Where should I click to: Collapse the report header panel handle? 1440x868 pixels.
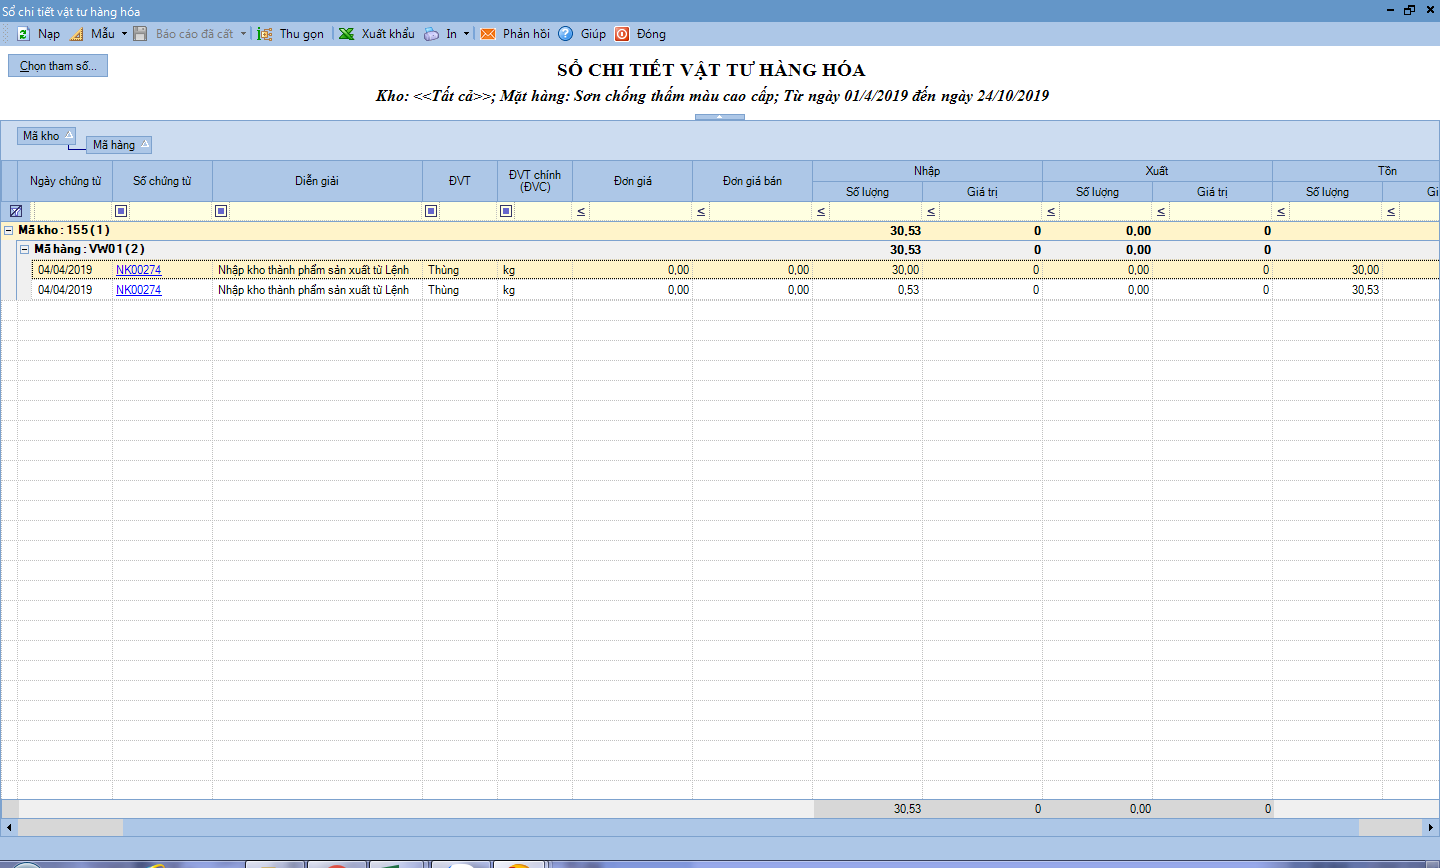pos(720,117)
